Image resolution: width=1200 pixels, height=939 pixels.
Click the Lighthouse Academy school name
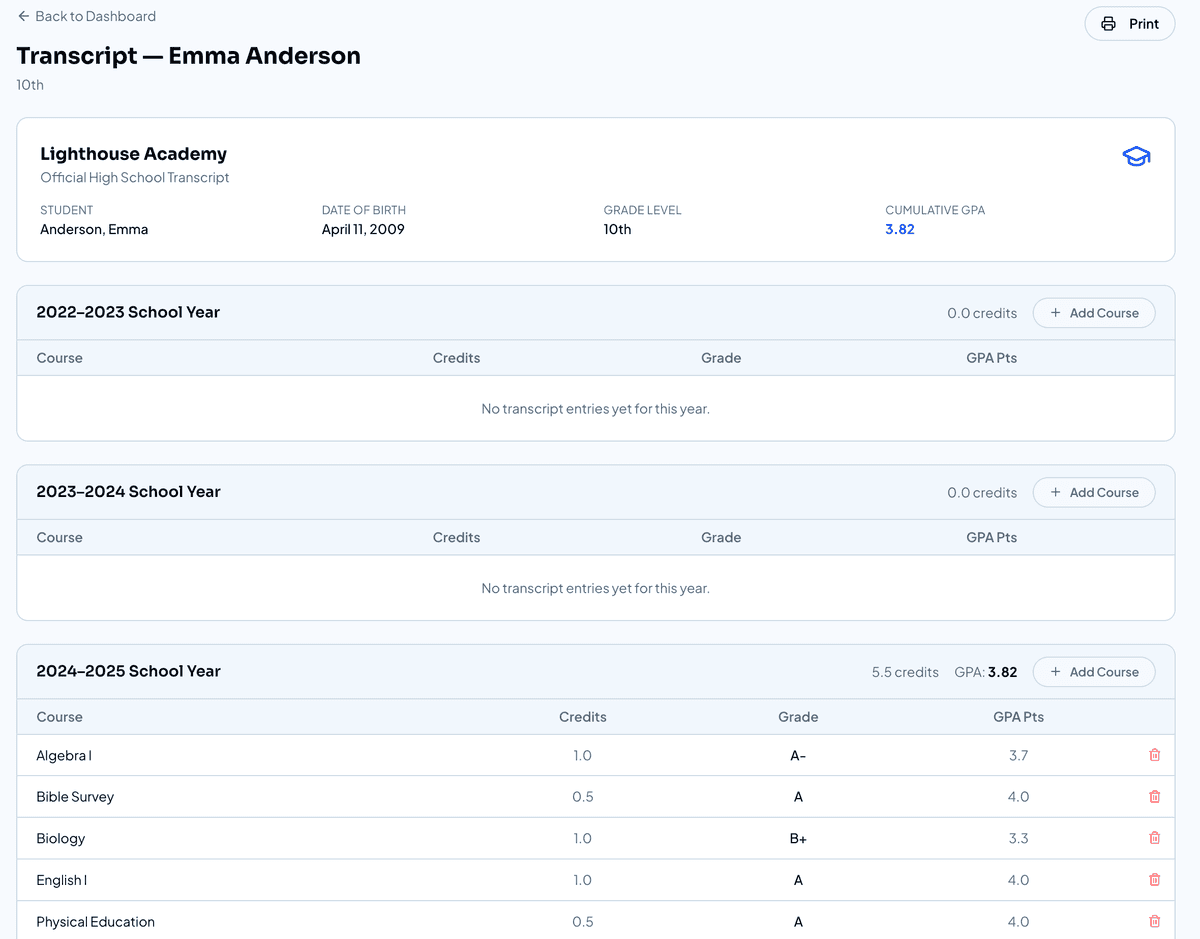(133, 154)
